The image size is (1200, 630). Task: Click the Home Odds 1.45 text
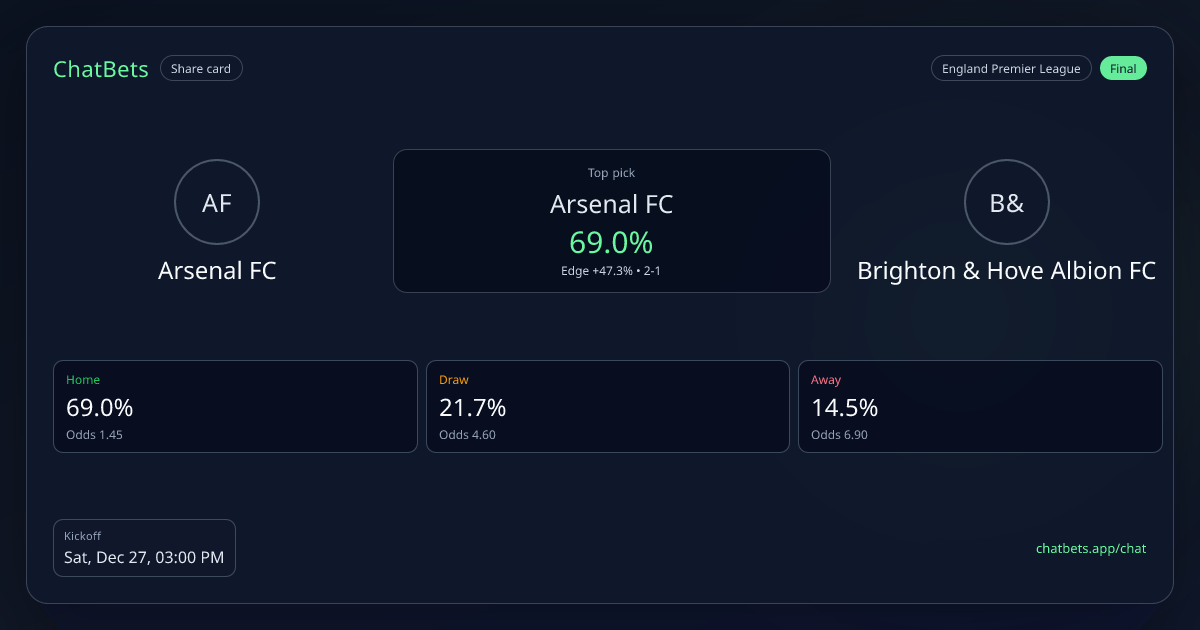[94, 435]
